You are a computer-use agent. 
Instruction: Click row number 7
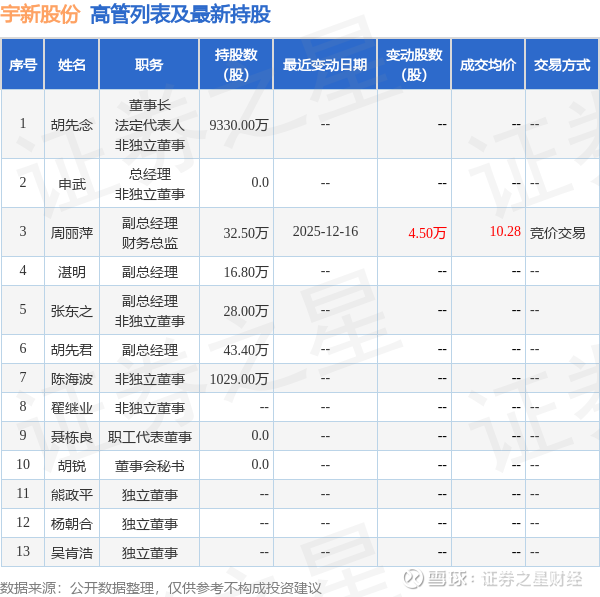pyautogui.click(x=23, y=377)
